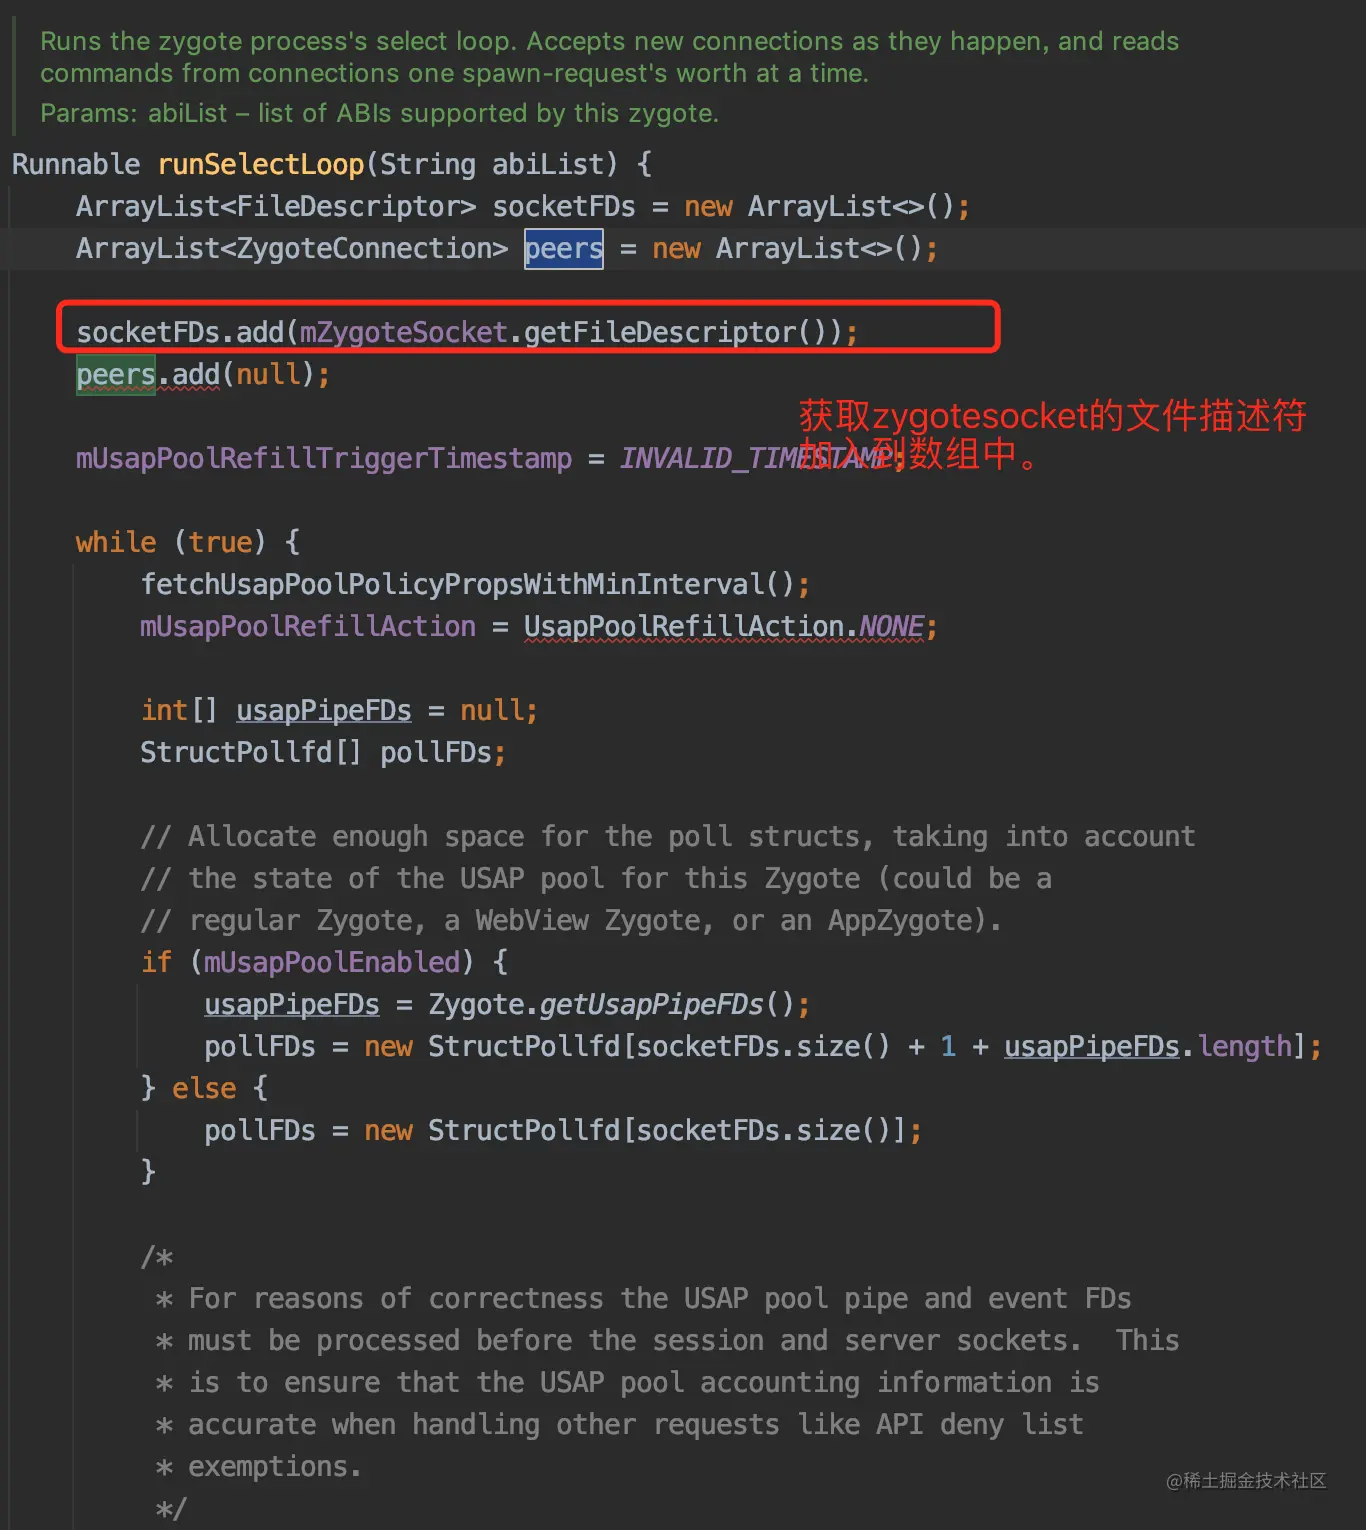Click mUsapPoolRefillAction field assignment
Viewport: 1366px width, 1530px height.
(308, 626)
